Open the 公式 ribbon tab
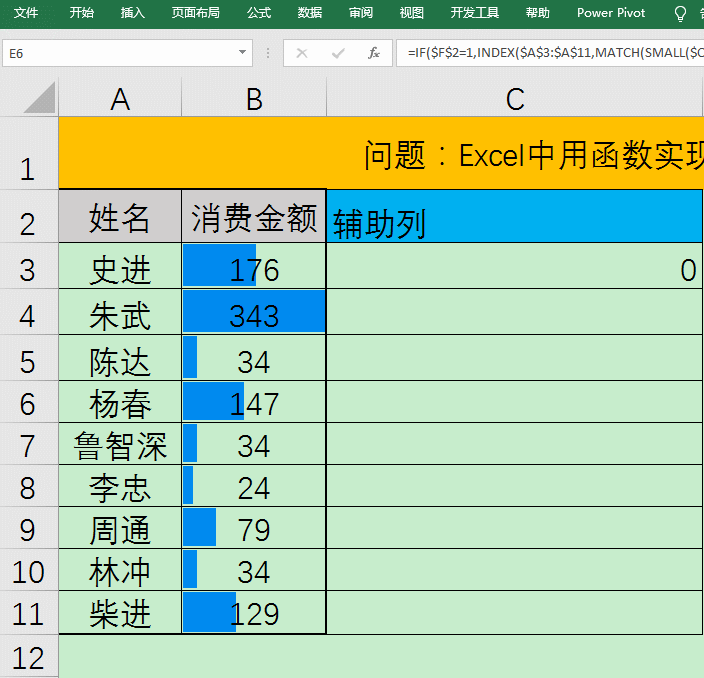The image size is (704, 678). pos(259,13)
